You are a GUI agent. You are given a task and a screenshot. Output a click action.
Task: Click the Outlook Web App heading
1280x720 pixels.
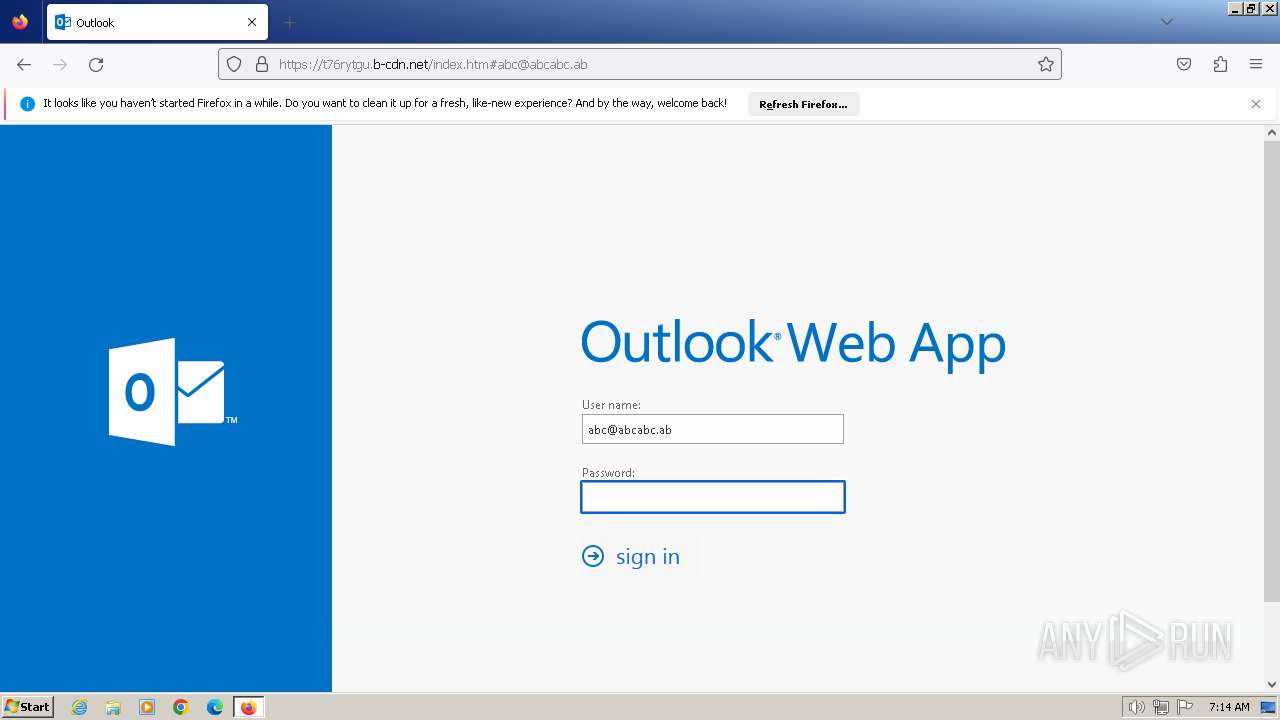[793, 343]
